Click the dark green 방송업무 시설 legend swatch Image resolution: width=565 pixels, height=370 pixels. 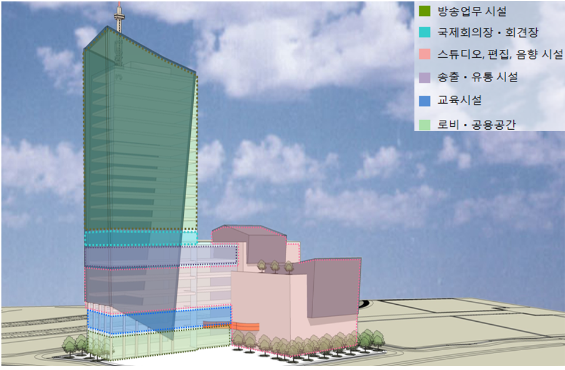coord(425,11)
